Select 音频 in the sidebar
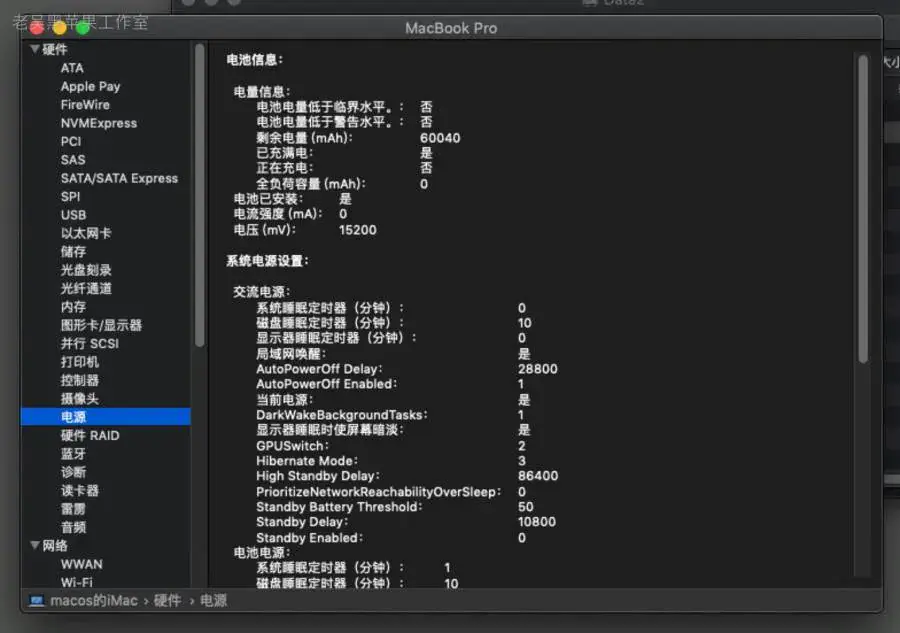Screen dimensions: 900x633 73,527
